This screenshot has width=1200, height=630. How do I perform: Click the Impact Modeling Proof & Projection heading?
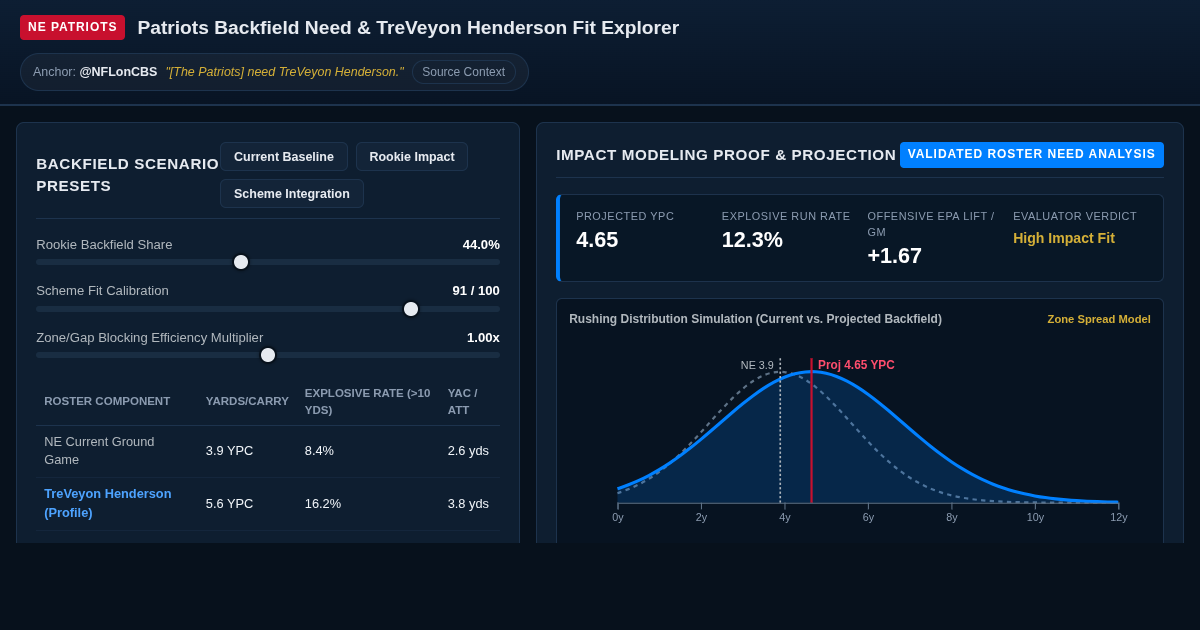pyautogui.click(x=726, y=155)
